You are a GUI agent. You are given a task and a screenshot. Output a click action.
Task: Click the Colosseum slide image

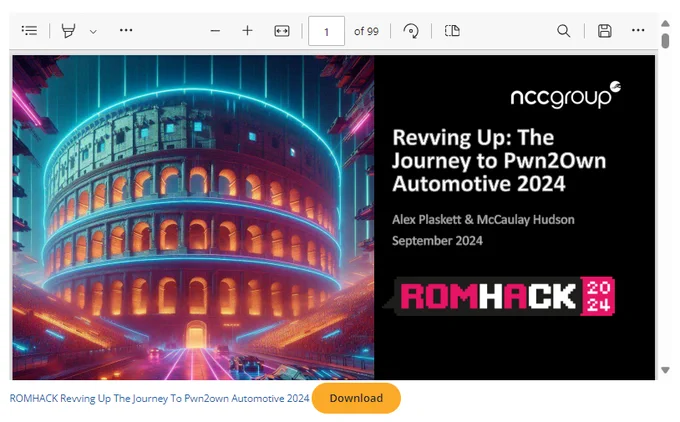(193, 217)
